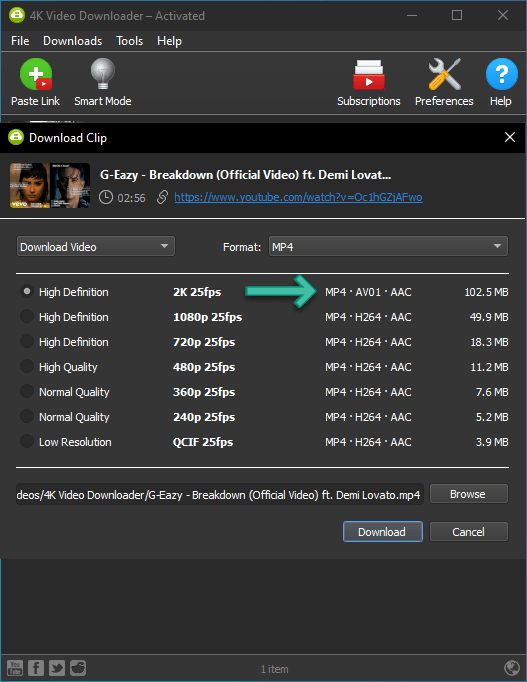Open the Download Video dropdown
Screen dimensions: 527x682
(96, 247)
